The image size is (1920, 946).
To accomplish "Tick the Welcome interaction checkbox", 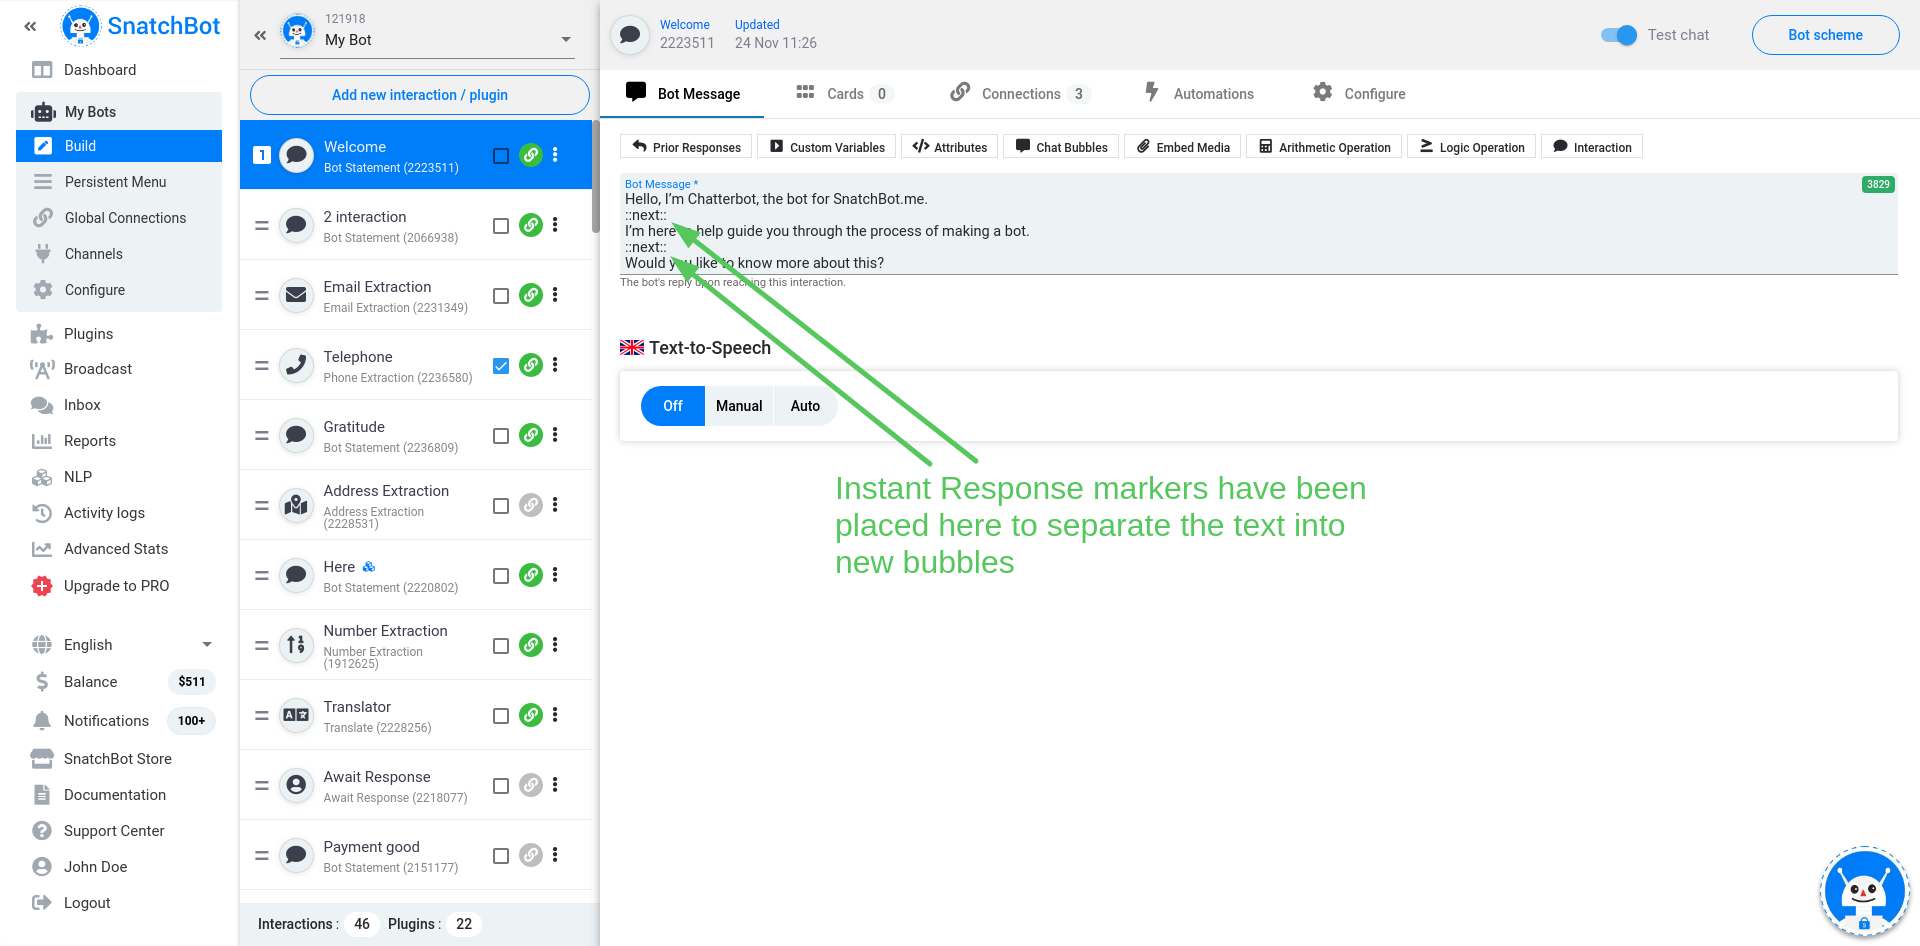I will (x=501, y=156).
